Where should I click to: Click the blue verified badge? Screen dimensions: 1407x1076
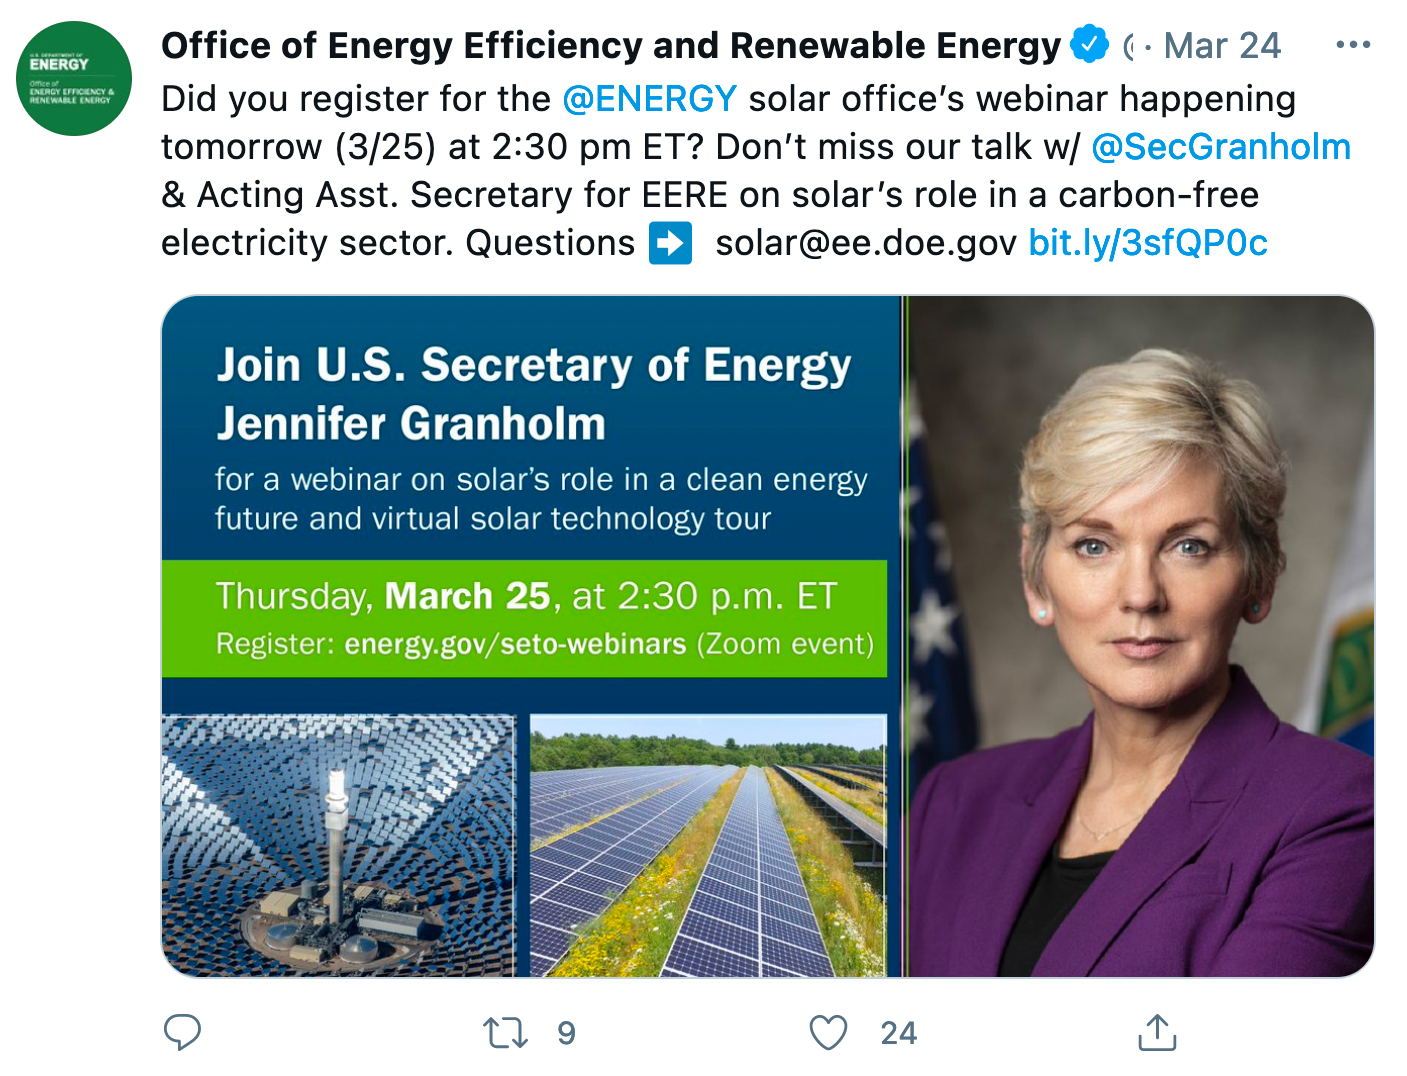(1089, 45)
